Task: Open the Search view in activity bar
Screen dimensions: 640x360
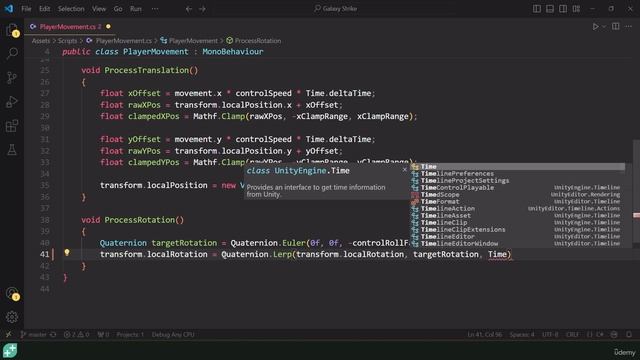Action: [x=12, y=53]
